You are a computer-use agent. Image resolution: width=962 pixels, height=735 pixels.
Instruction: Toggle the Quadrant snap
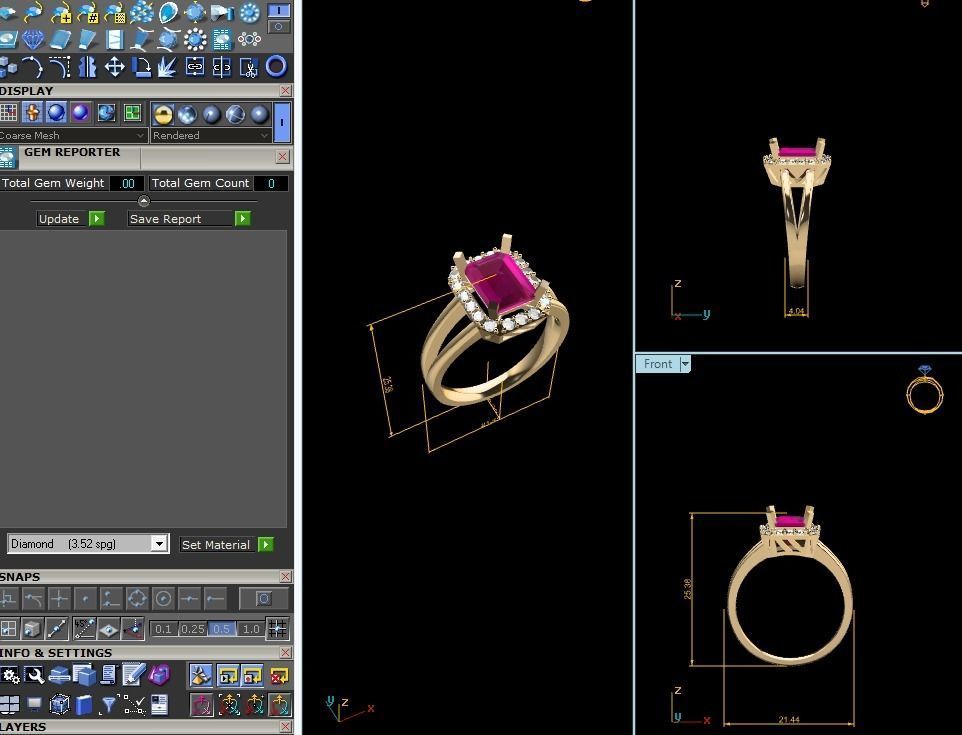coord(137,598)
